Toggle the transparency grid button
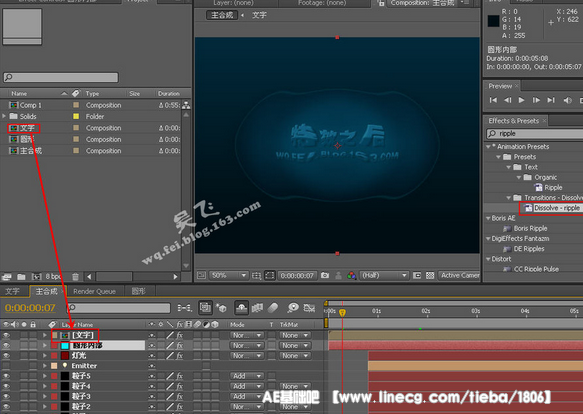The height and width of the screenshot is (414, 583). point(430,276)
